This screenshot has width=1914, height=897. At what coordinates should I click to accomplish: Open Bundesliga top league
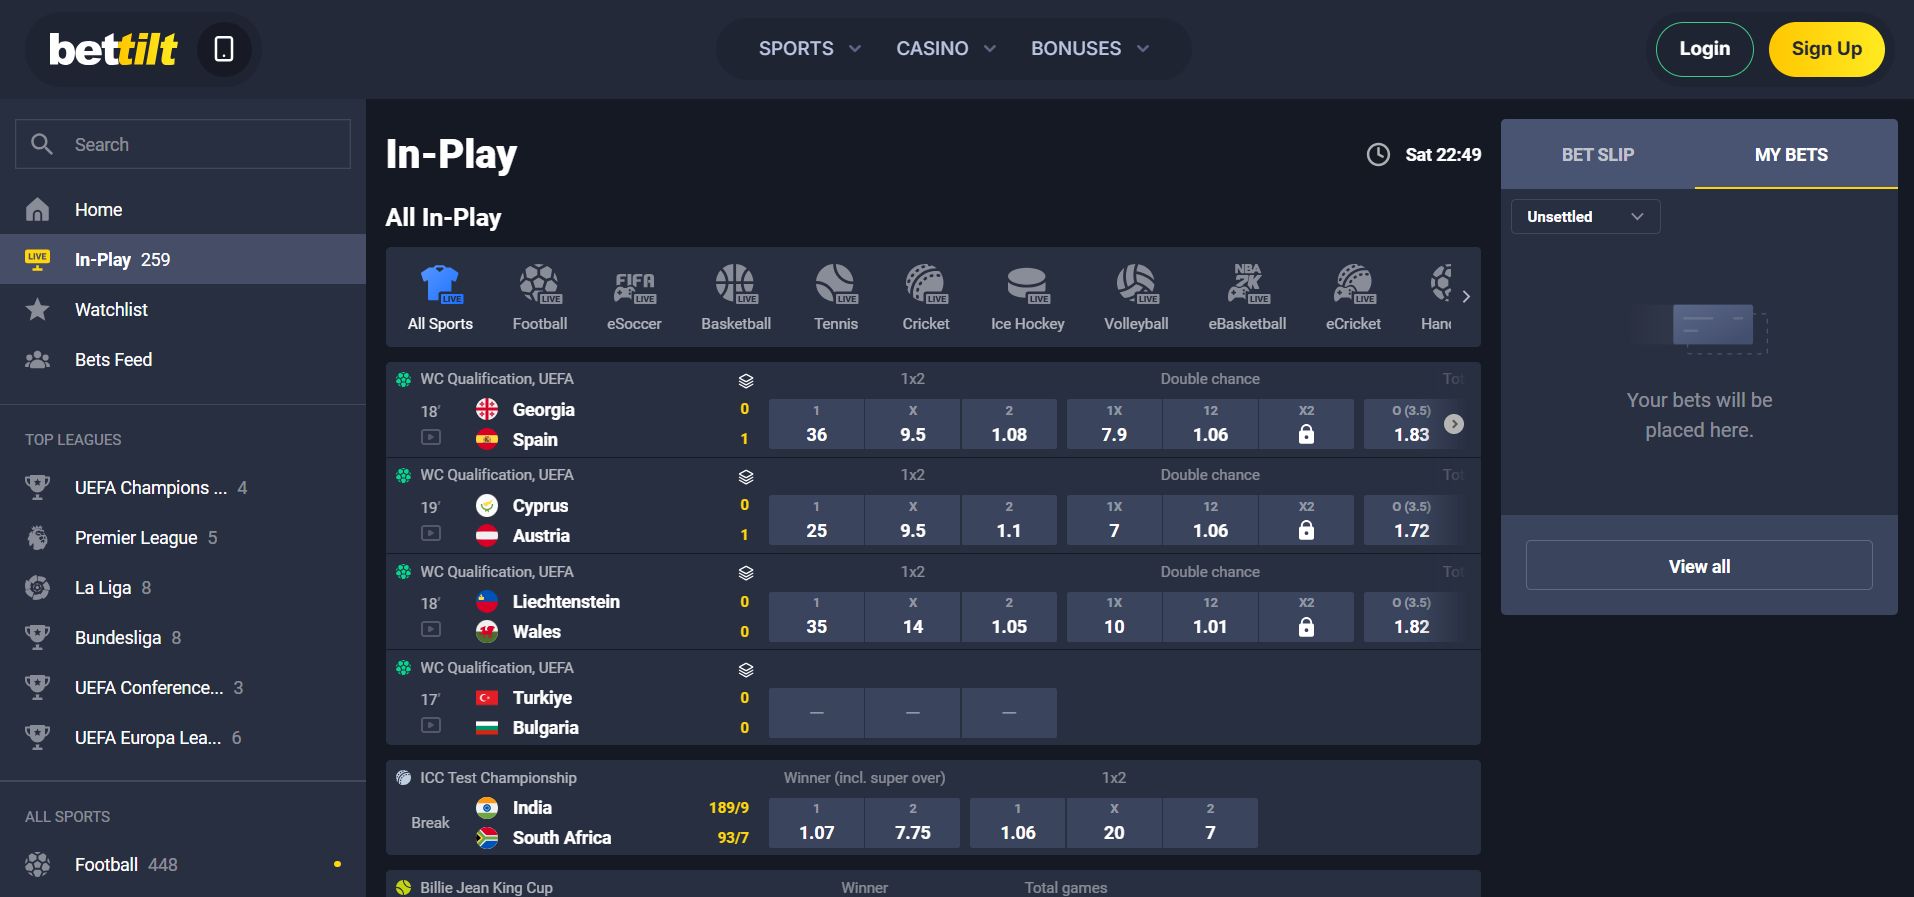click(x=183, y=638)
